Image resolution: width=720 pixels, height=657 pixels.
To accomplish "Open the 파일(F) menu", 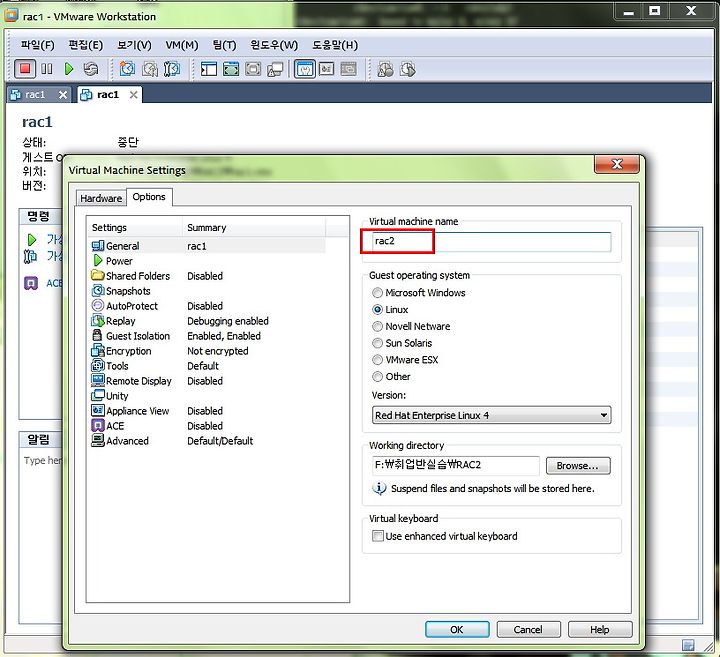I will point(38,45).
